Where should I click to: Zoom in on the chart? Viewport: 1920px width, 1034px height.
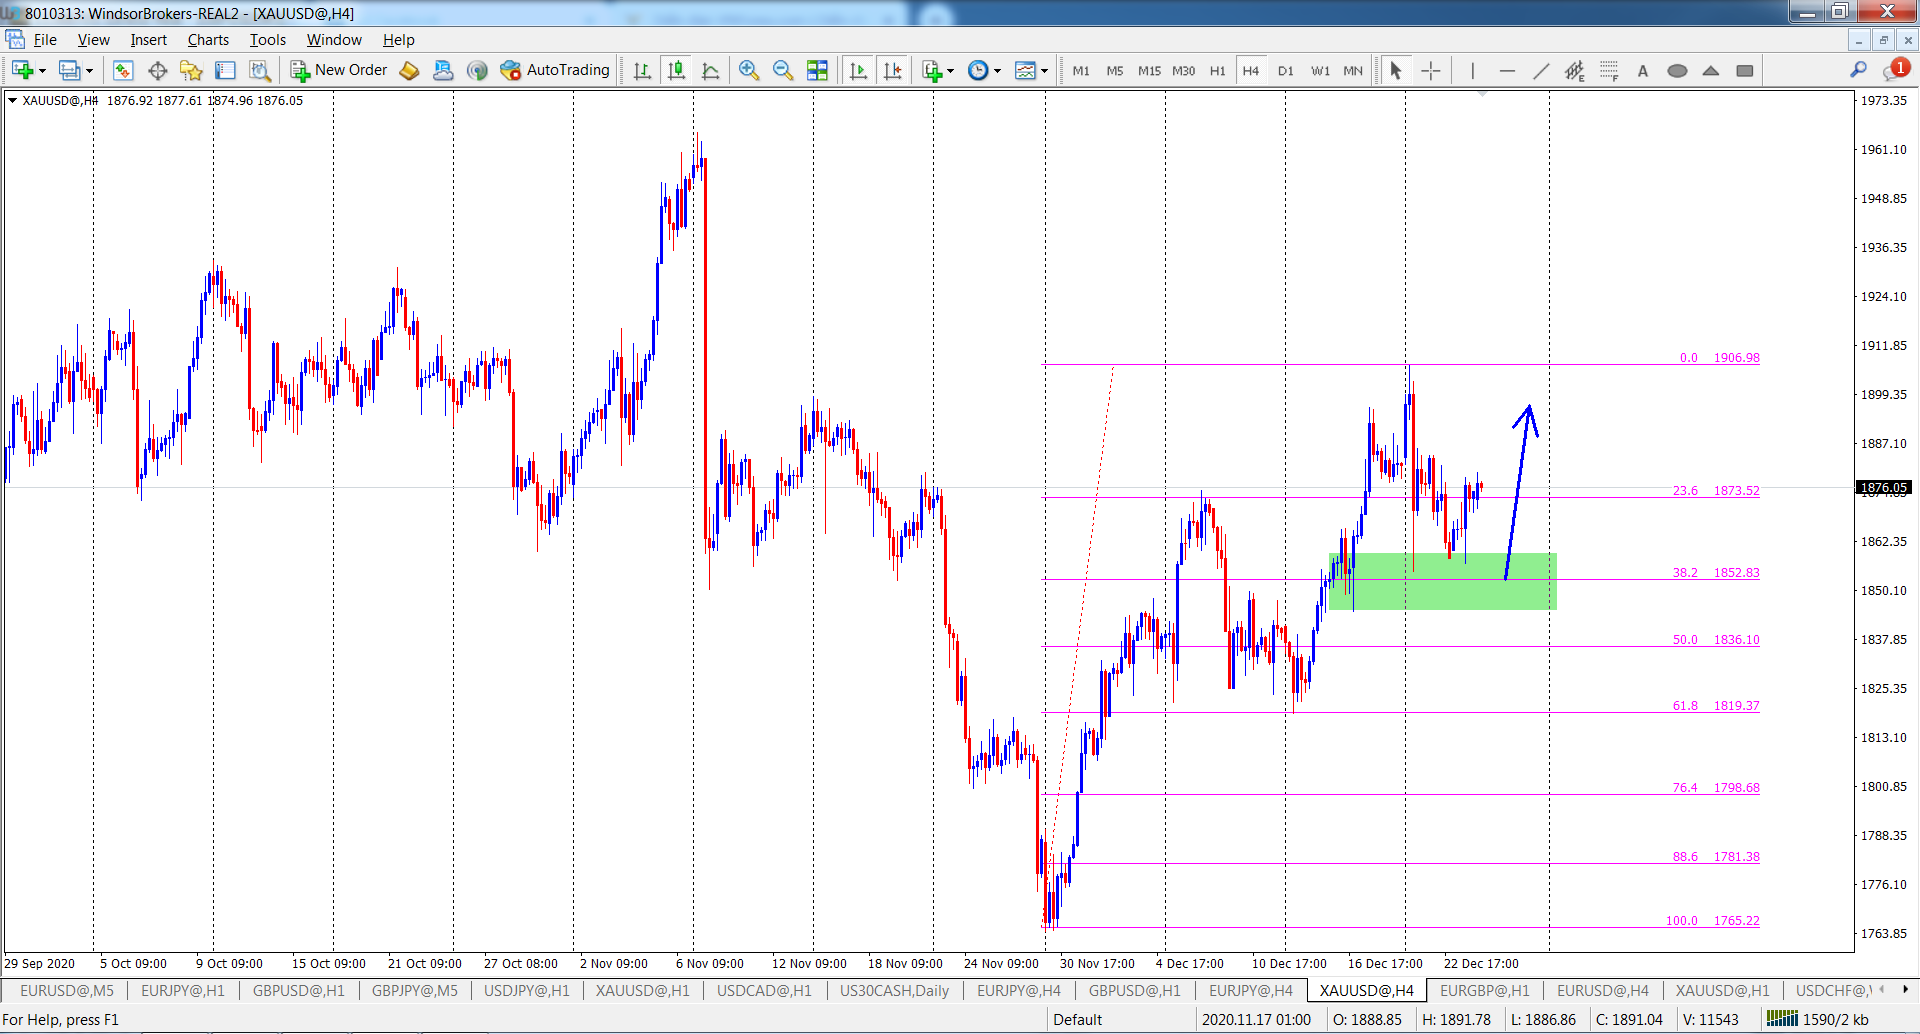tap(749, 70)
